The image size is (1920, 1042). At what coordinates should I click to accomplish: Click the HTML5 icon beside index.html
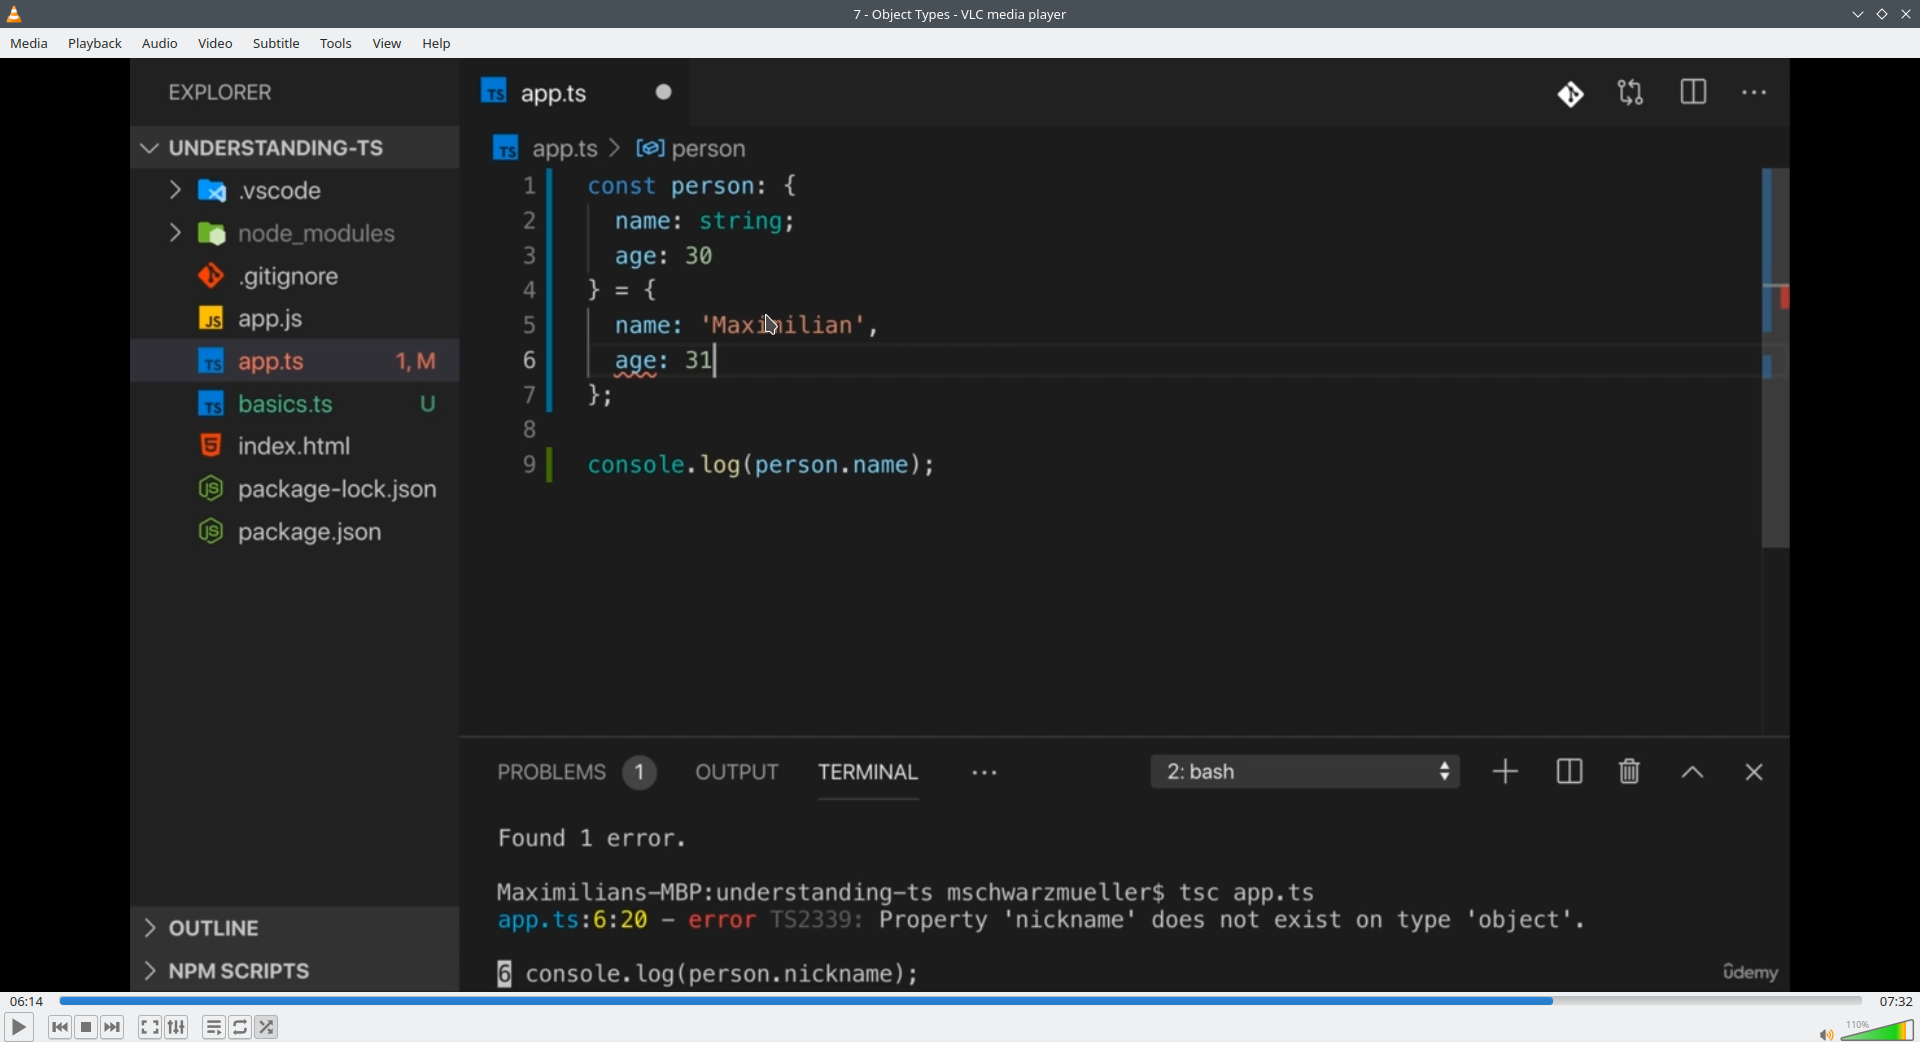pyautogui.click(x=211, y=446)
